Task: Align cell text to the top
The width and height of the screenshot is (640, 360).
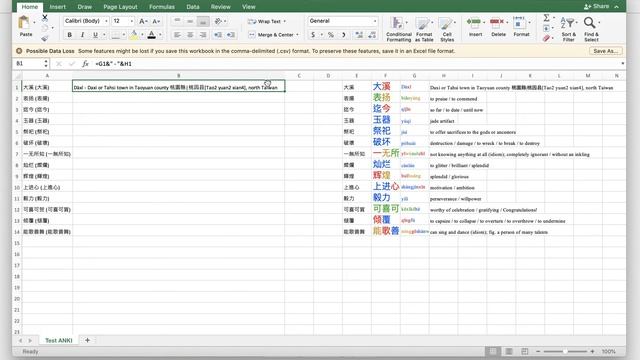Action: pyautogui.click(x=177, y=21)
